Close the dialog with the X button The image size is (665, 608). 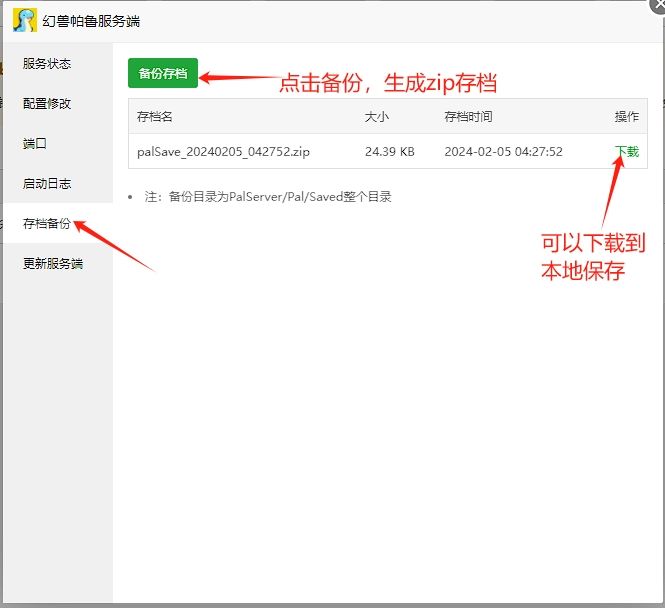pos(659,5)
